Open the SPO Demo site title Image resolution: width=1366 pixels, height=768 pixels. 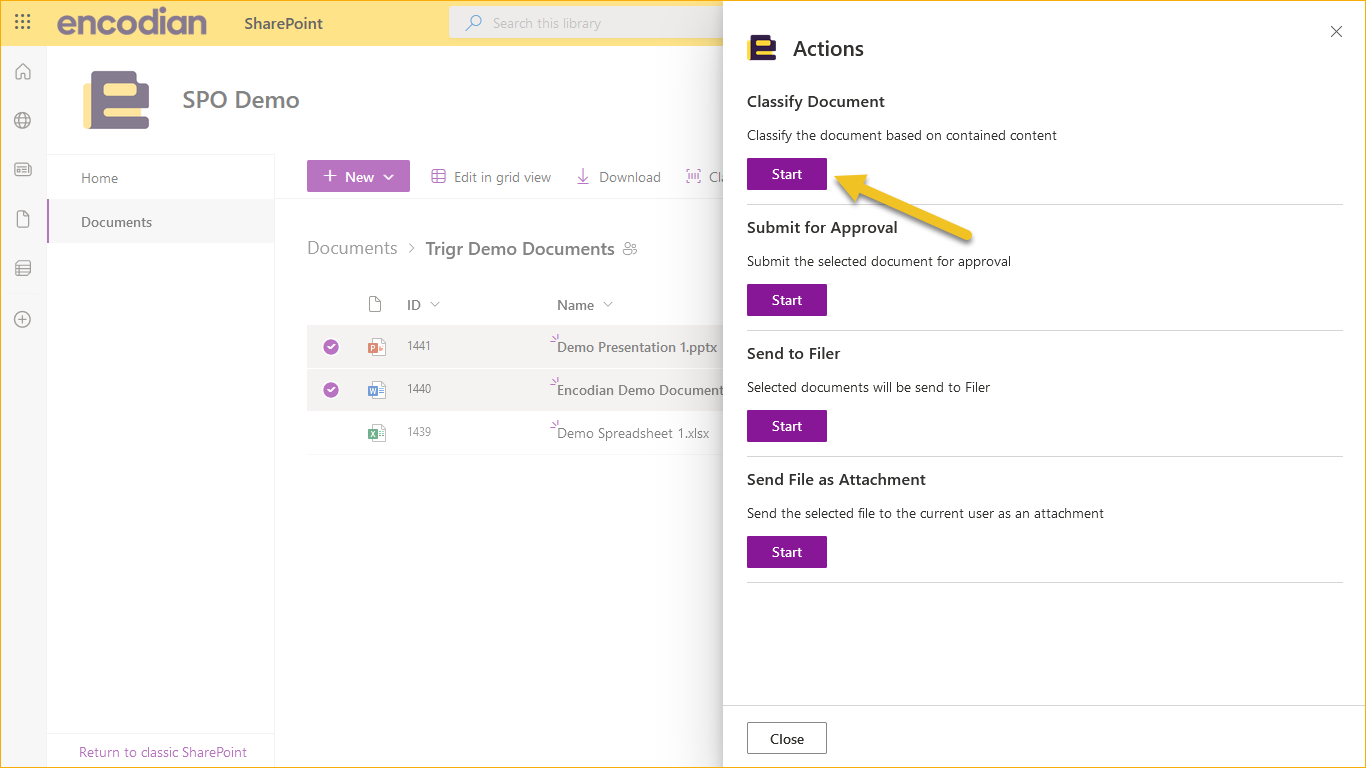pos(241,100)
